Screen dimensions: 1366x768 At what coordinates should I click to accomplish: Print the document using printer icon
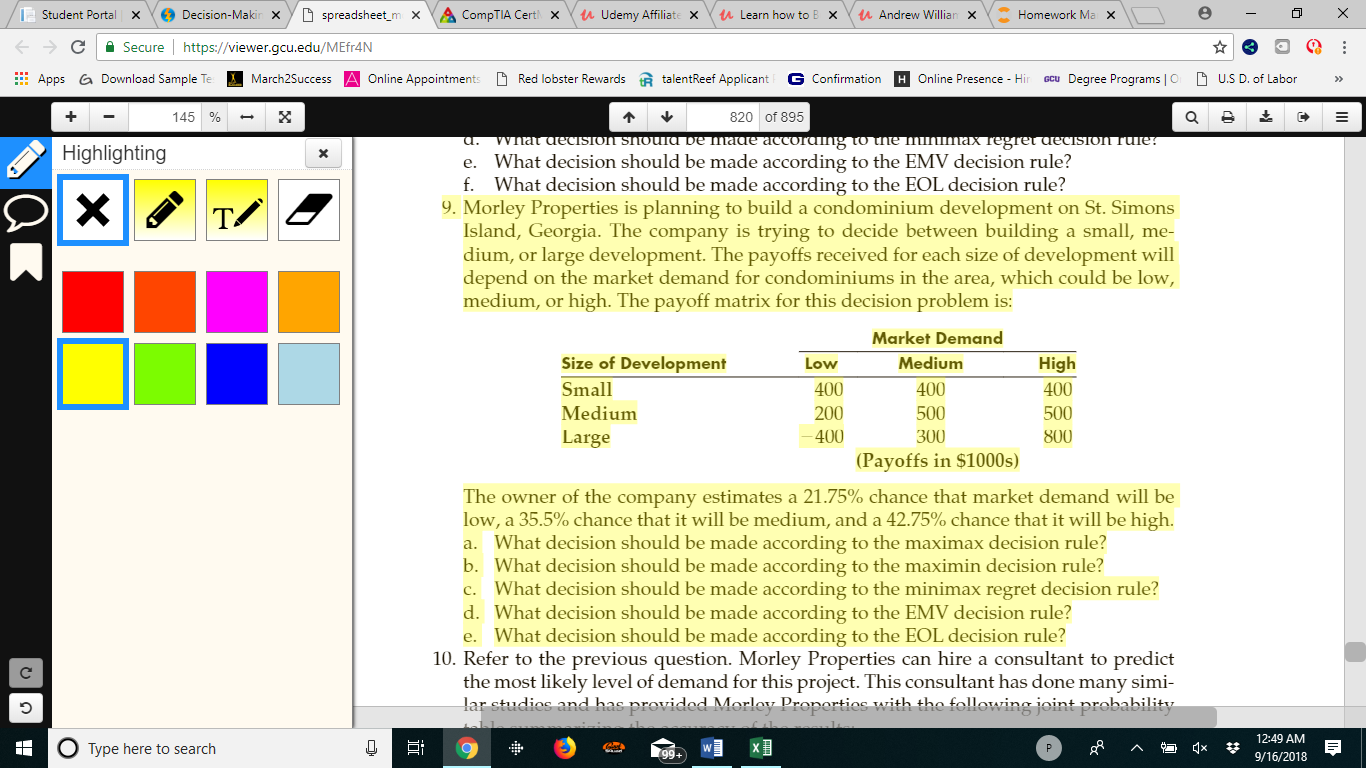click(x=1230, y=117)
